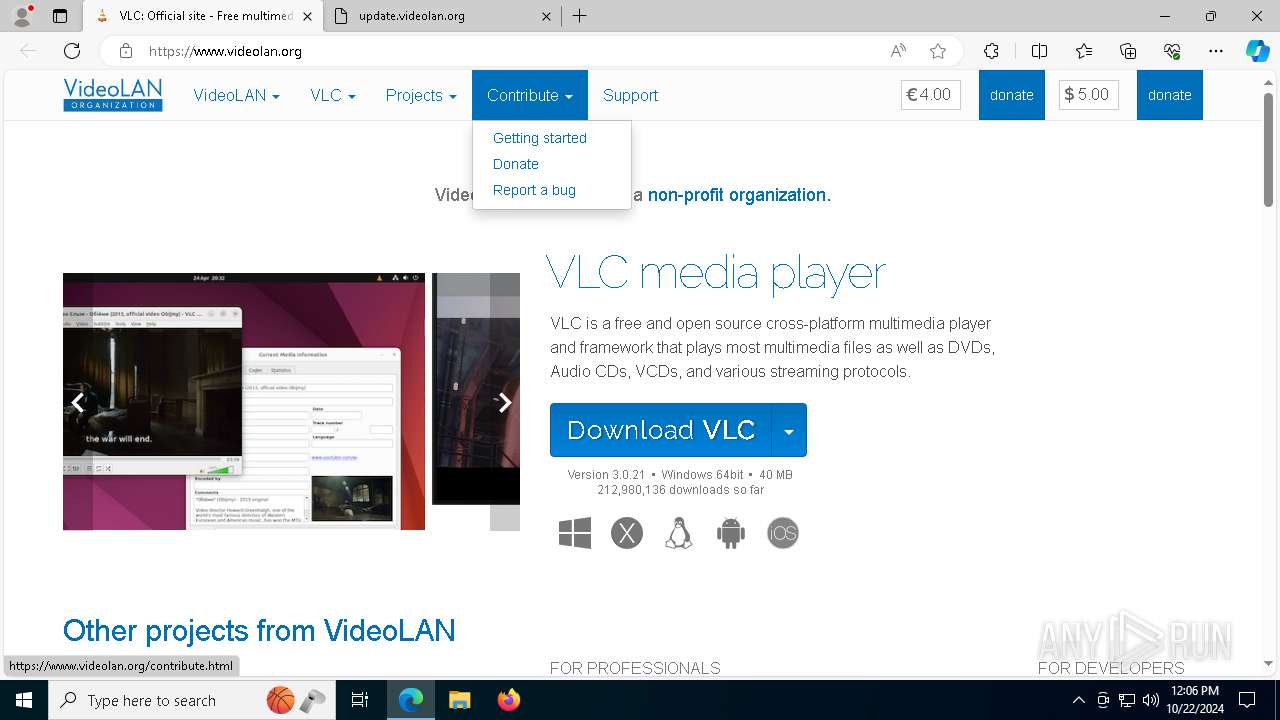Select Donate in Contribute menu
This screenshot has height=720, width=1280.
[516, 164]
